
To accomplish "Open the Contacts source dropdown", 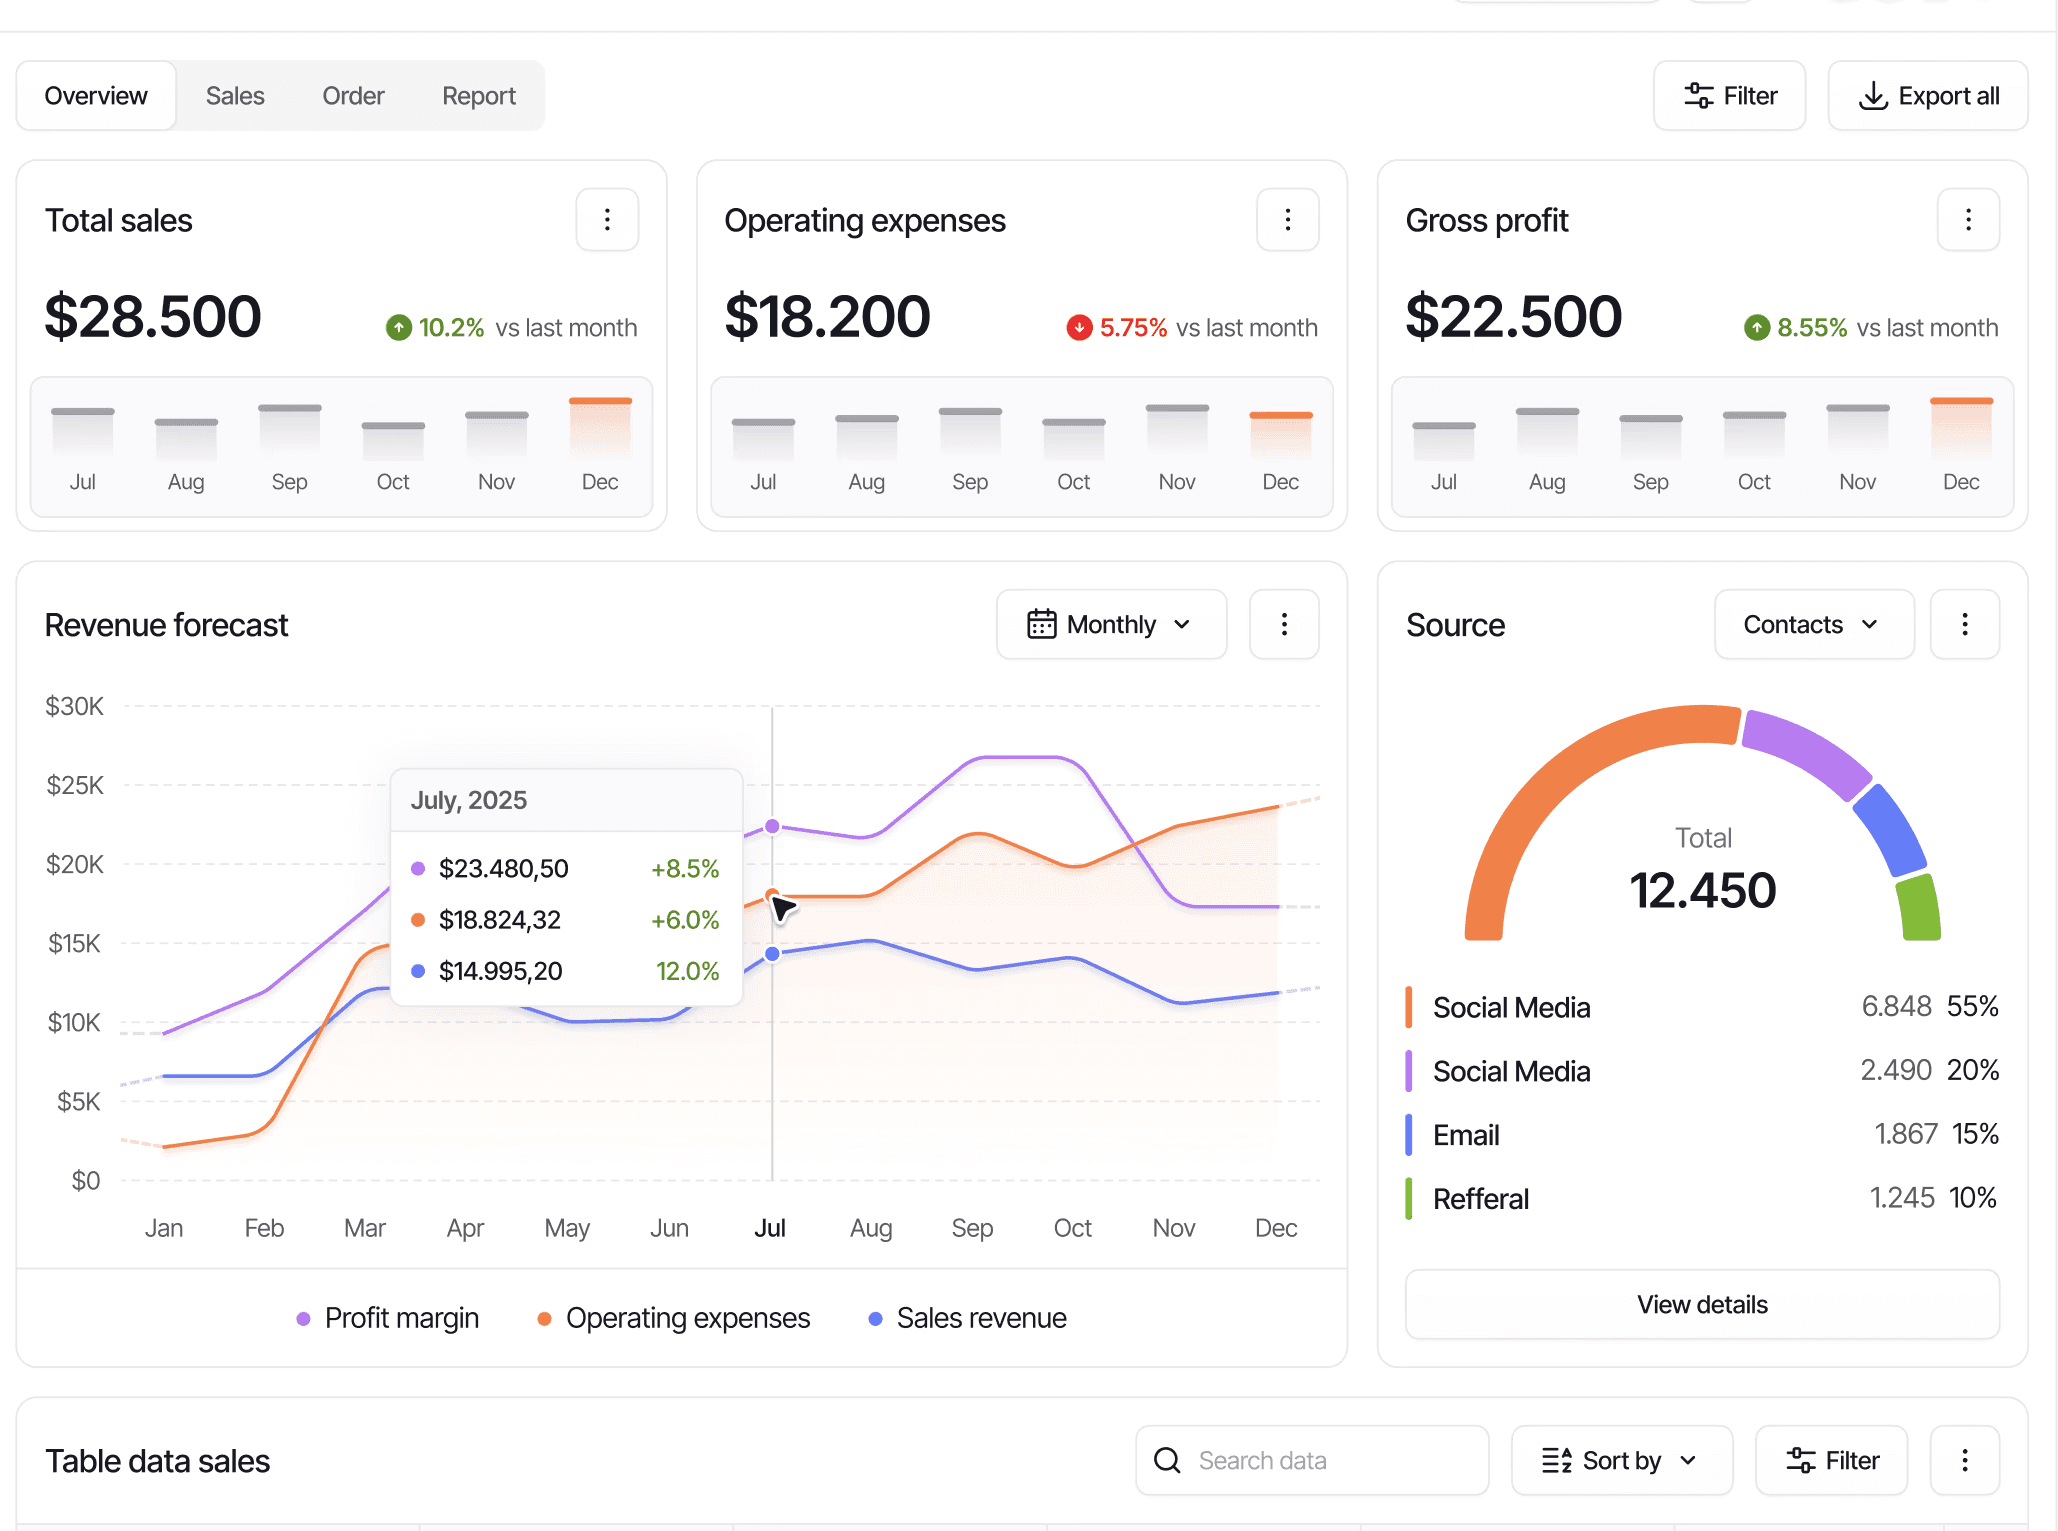I will coord(1813,625).
